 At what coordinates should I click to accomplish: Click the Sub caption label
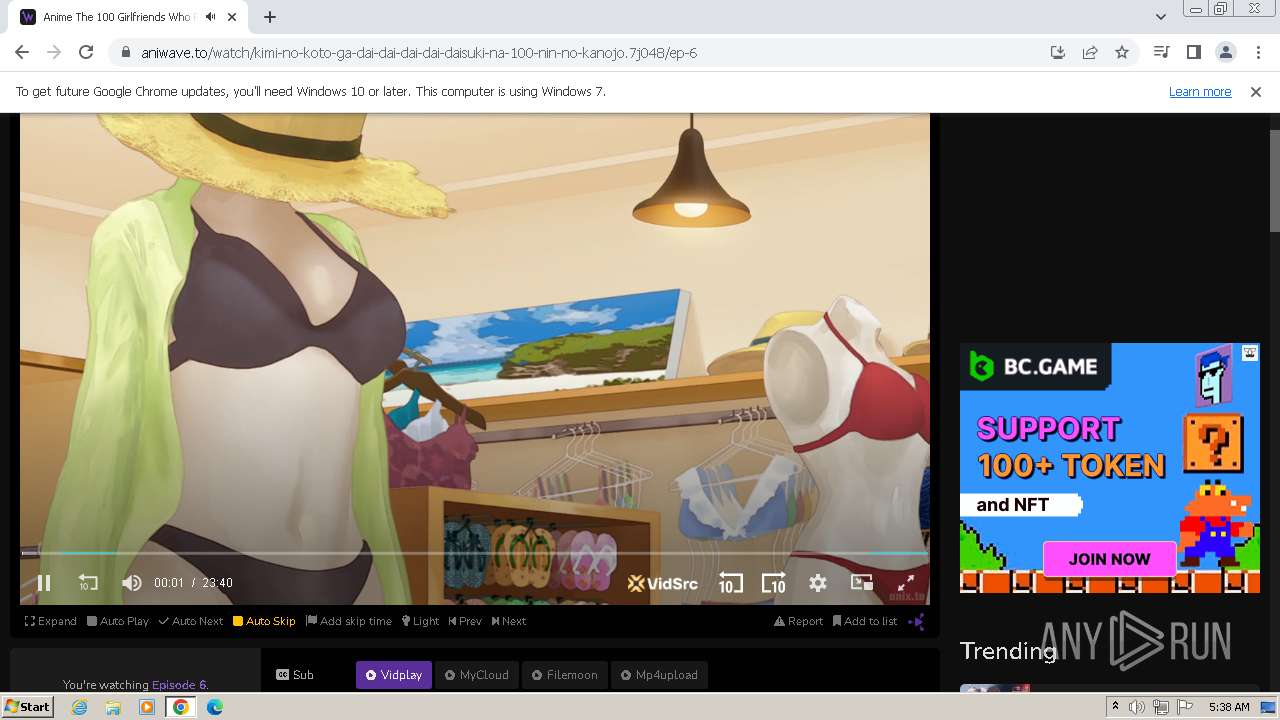click(295, 675)
